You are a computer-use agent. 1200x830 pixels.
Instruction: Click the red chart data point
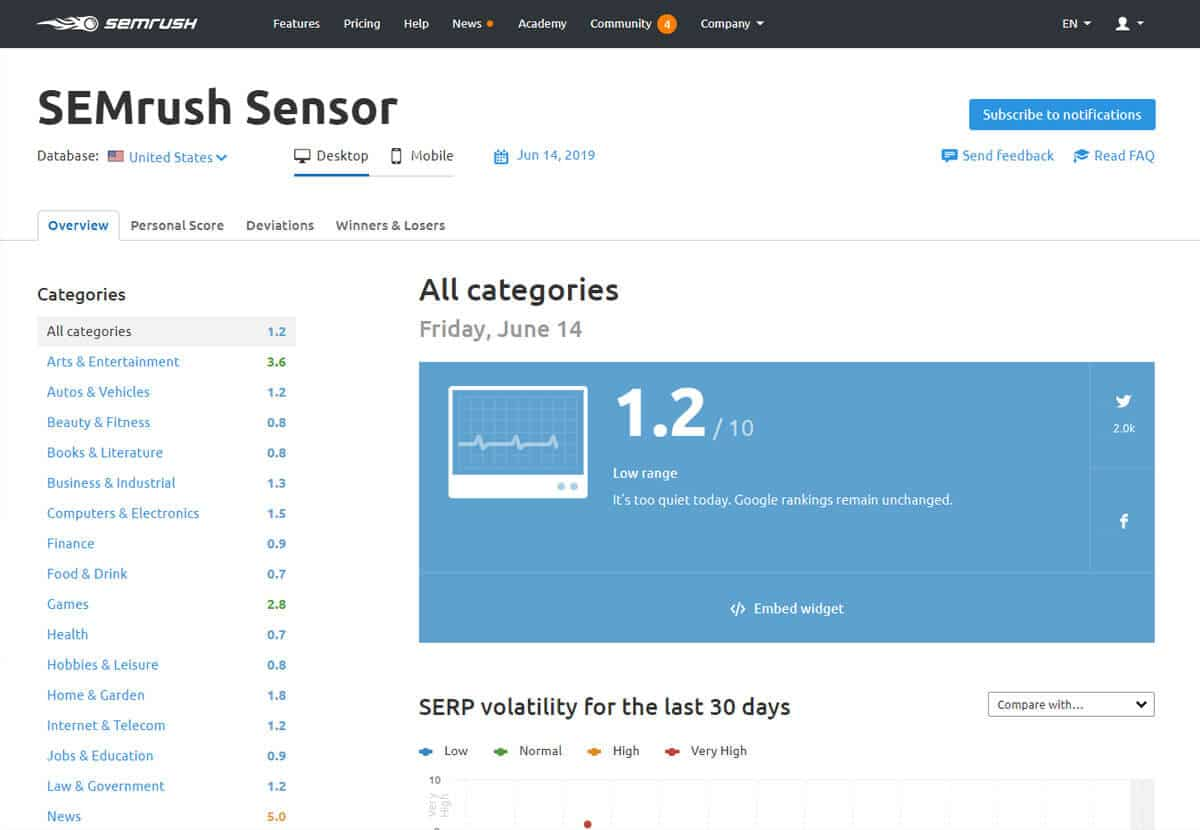tap(587, 824)
